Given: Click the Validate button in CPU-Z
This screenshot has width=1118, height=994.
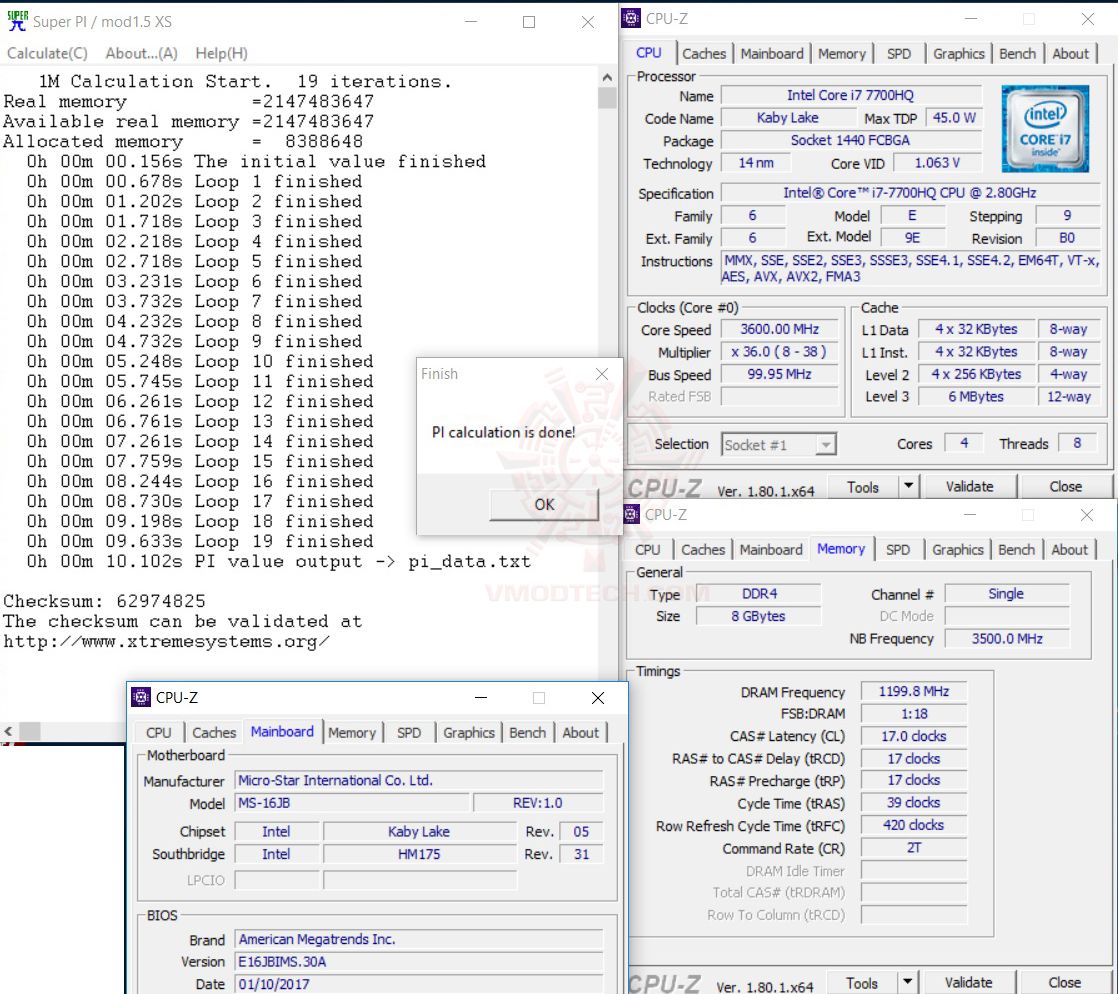Looking at the screenshot, I should (969, 486).
